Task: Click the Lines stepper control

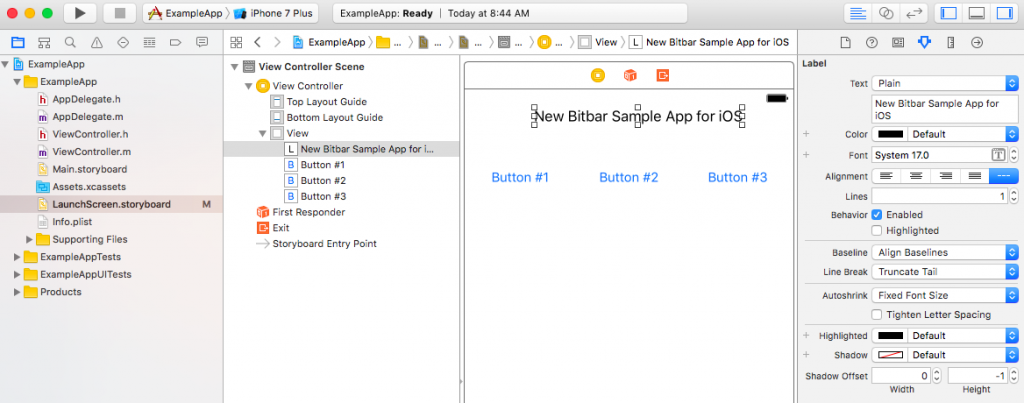Action: [x=1014, y=196]
